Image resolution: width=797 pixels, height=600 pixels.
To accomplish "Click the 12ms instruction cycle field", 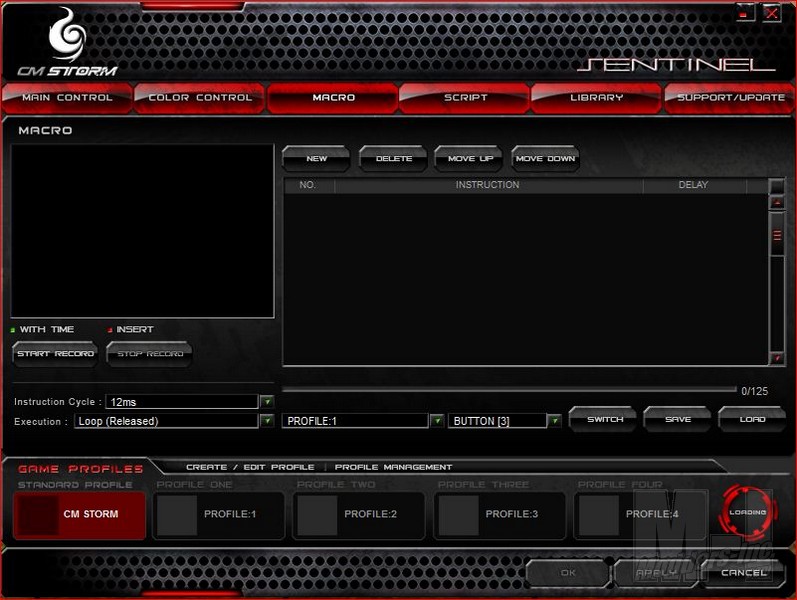I will (x=182, y=402).
